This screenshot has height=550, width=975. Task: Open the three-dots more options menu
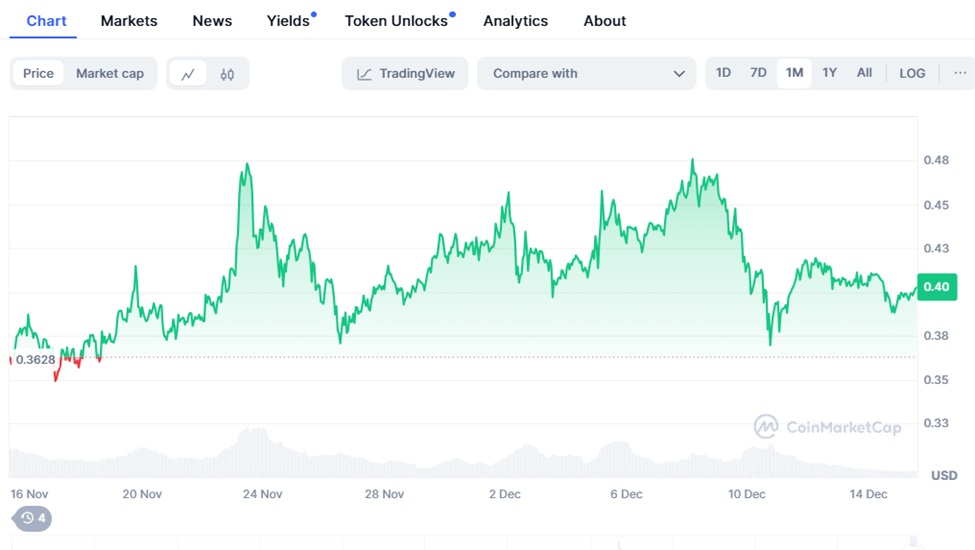point(959,73)
